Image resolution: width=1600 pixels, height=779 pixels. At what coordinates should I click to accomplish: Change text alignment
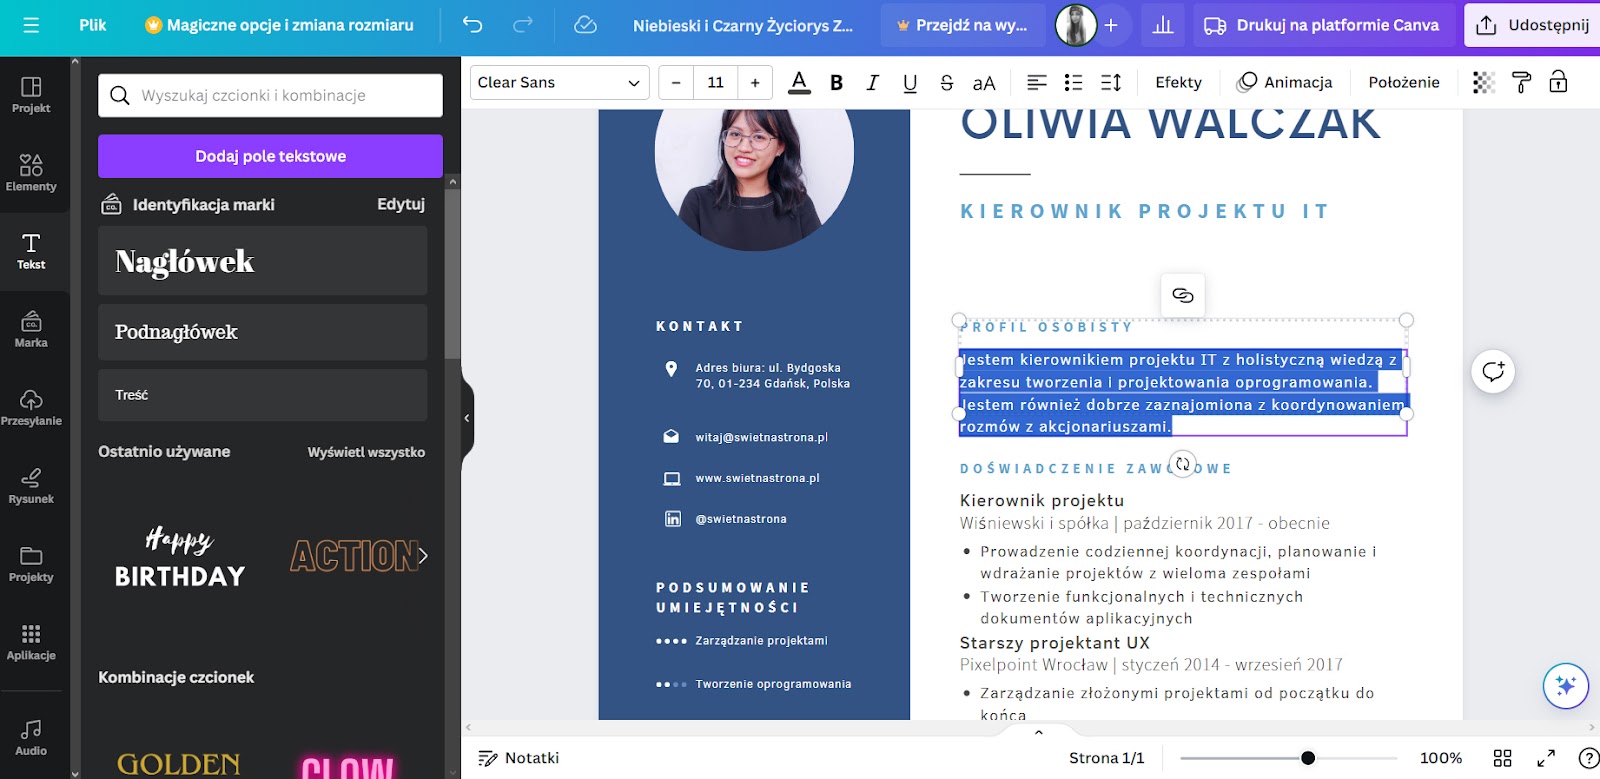click(1037, 83)
